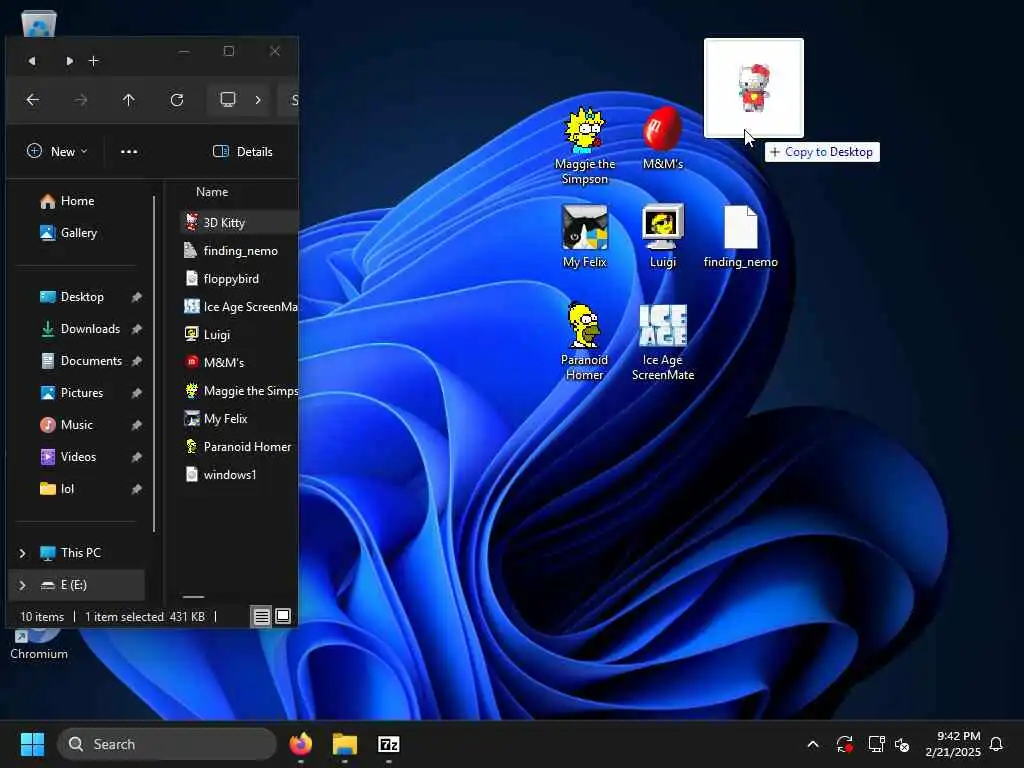Open the muted volume tray icon
Screen dimensions: 1024x768
click(903, 744)
